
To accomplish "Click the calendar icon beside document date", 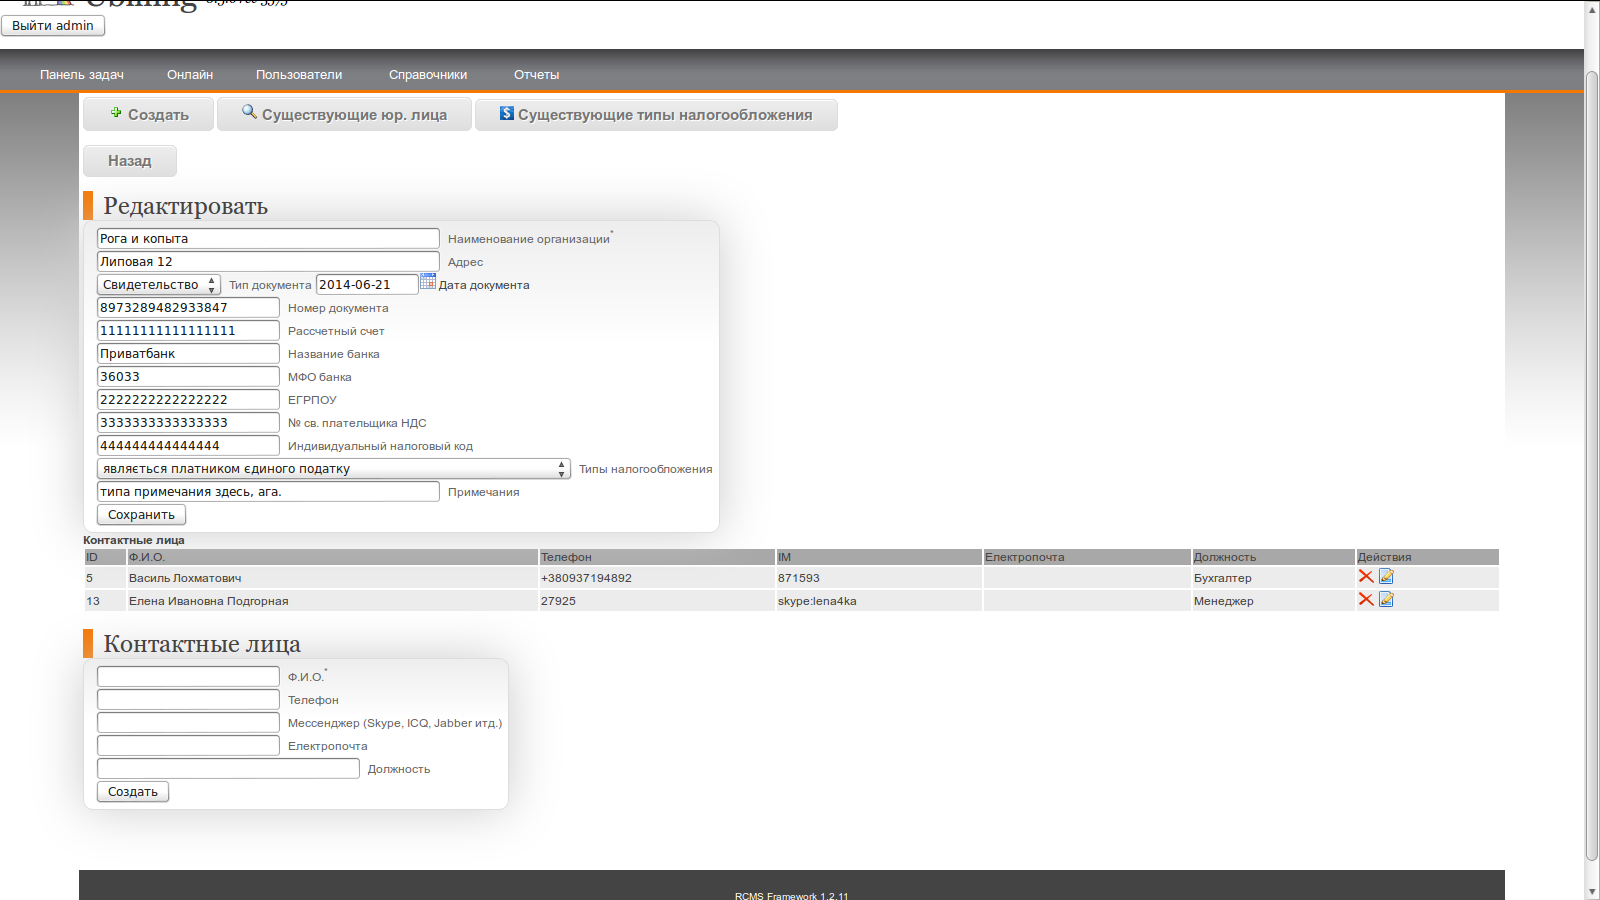I will (x=428, y=282).
